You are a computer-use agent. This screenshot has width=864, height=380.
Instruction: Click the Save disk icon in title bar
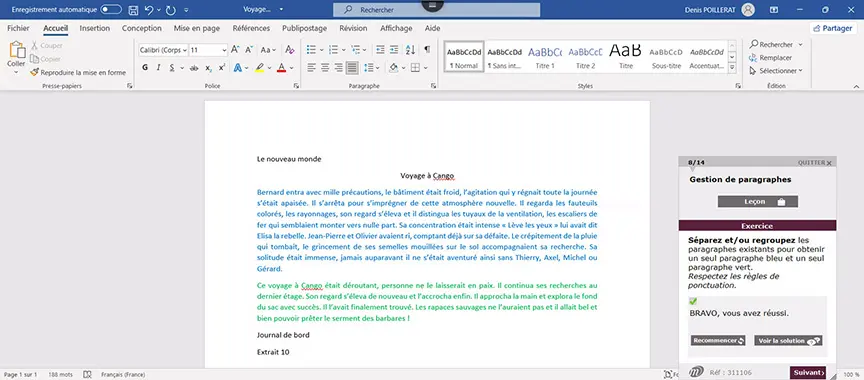point(133,10)
